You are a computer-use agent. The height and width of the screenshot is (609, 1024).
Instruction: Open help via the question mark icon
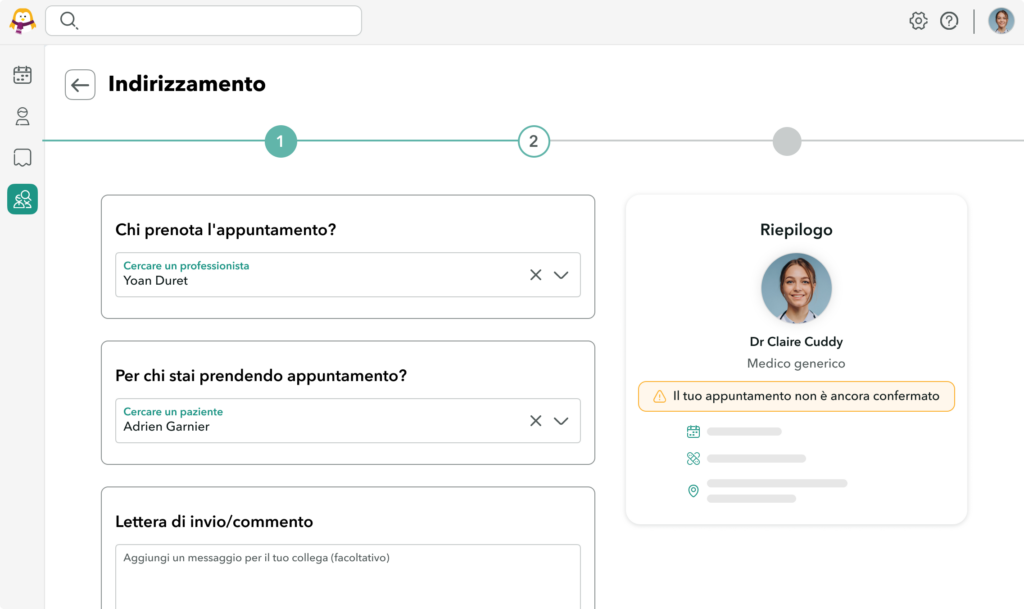(x=949, y=20)
